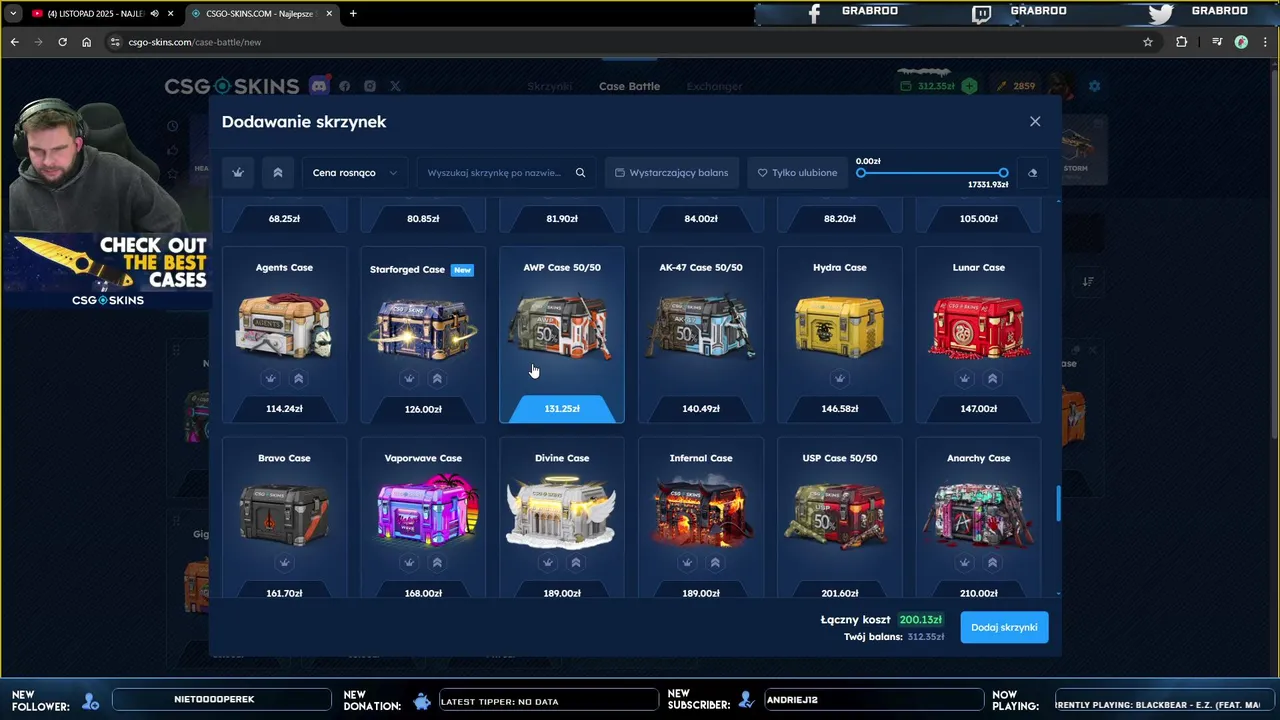Click the minimum price slider handle
Image resolution: width=1280 pixels, height=720 pixels.
[861, 173]
